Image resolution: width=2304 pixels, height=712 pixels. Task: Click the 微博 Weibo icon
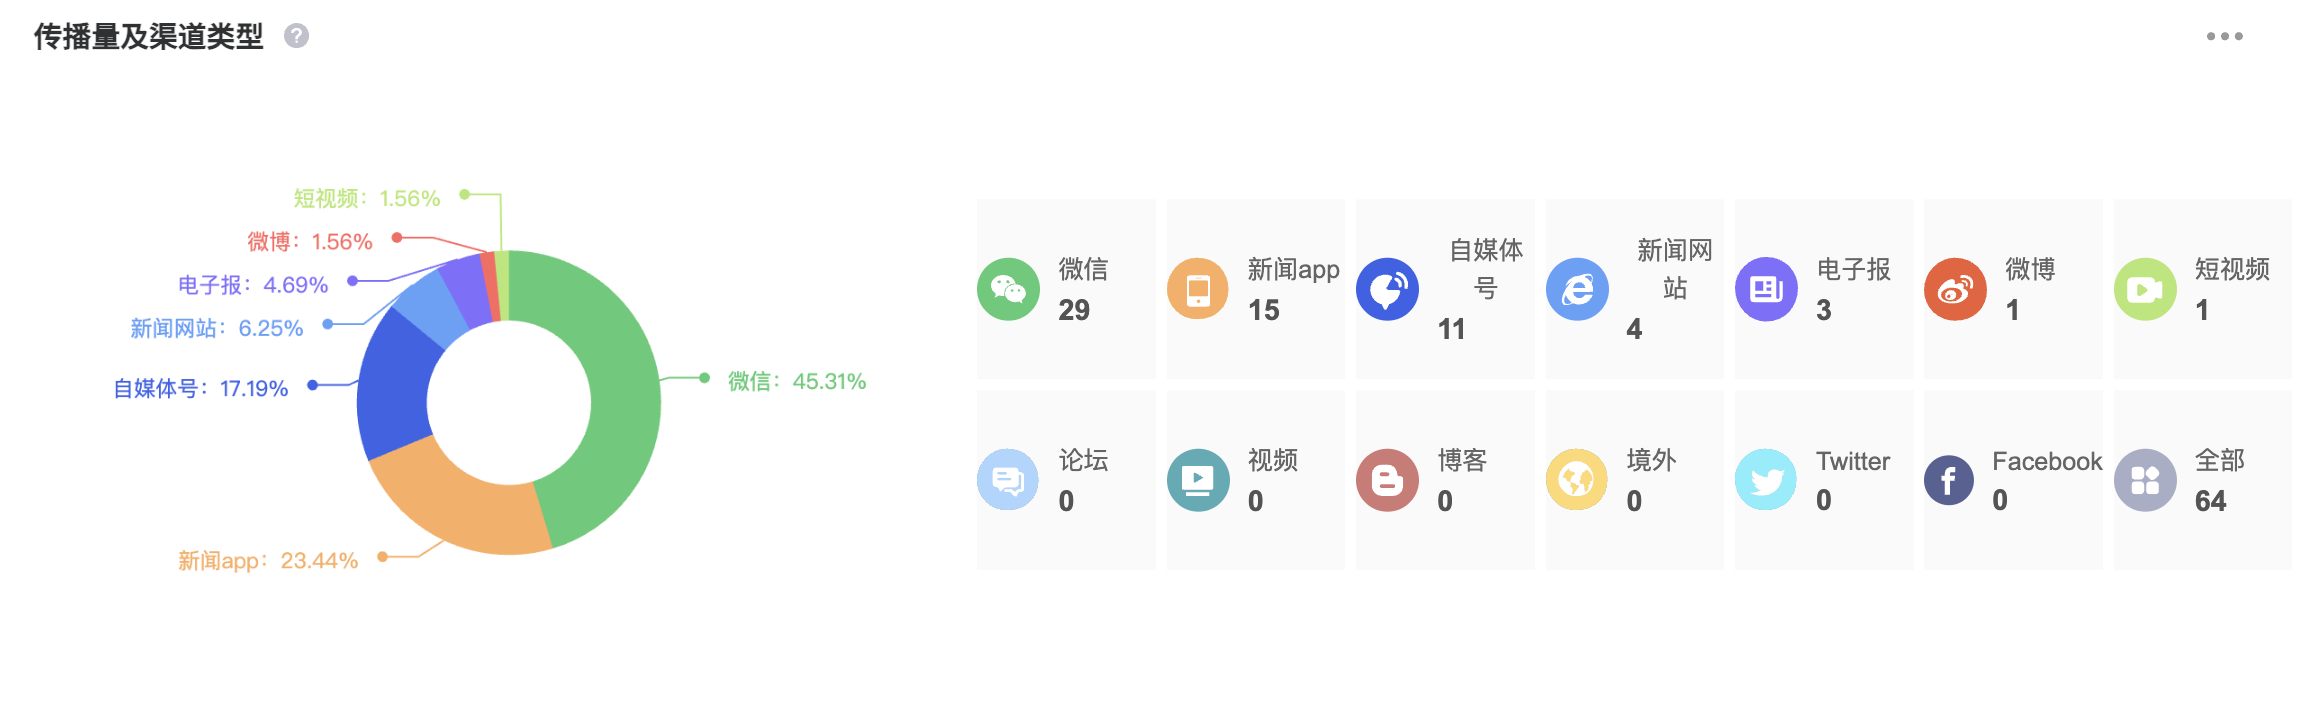1955,289
